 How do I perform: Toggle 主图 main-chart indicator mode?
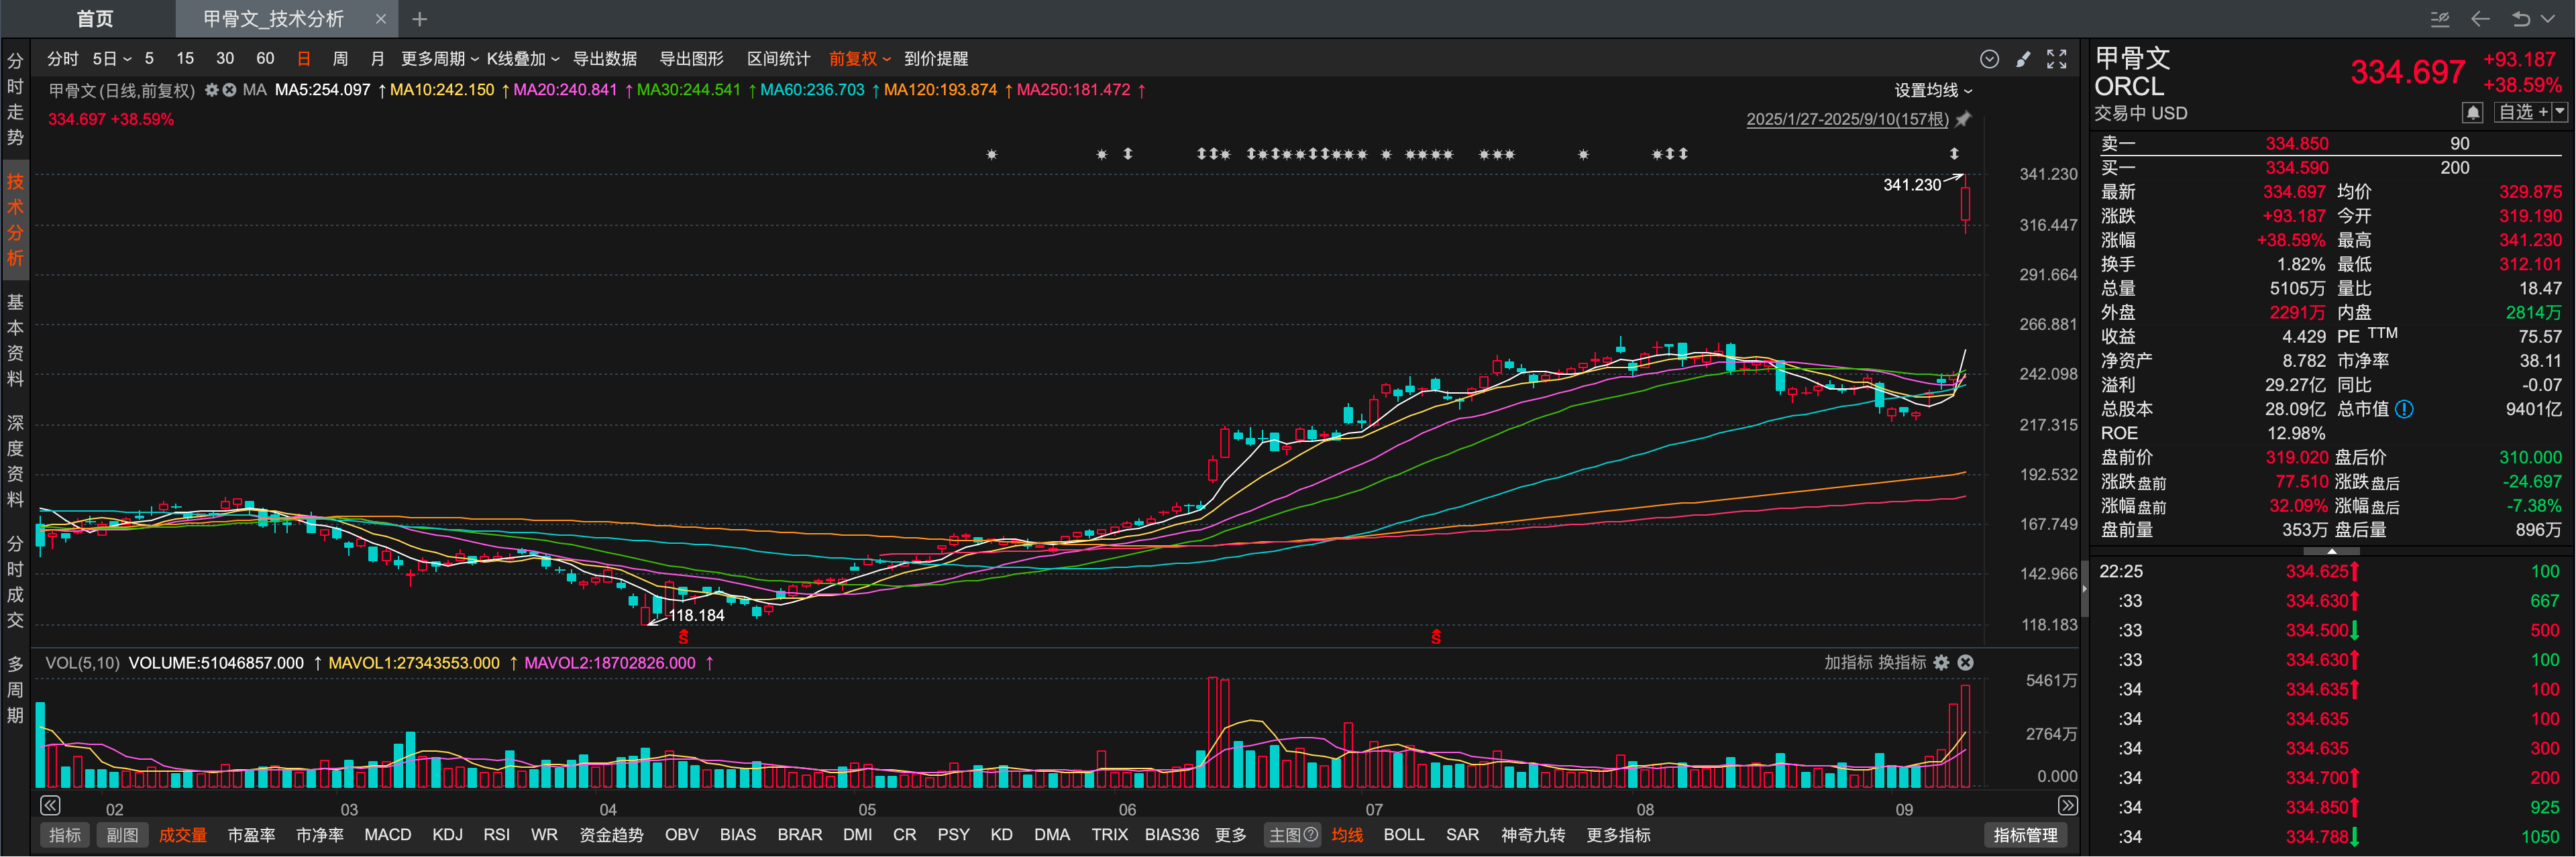[1293, 834]
